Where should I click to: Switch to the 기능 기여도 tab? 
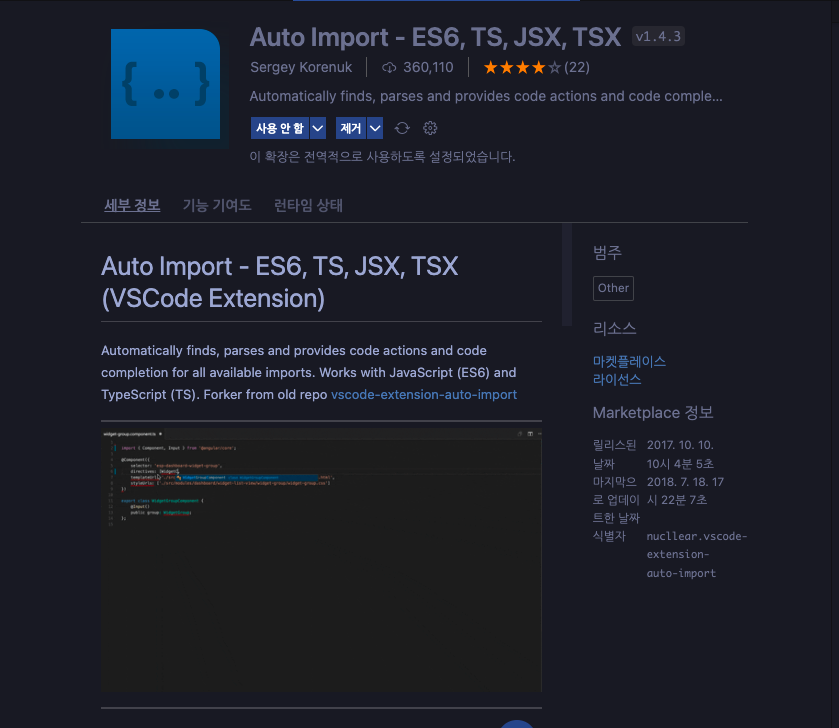click(x=217, y=205)
